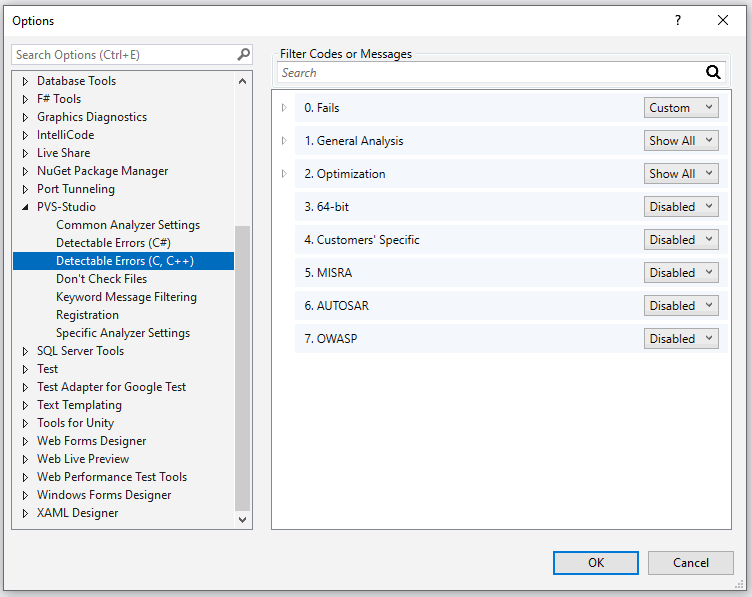Select Common Analyzer Settings page

(x=128, y=225)
